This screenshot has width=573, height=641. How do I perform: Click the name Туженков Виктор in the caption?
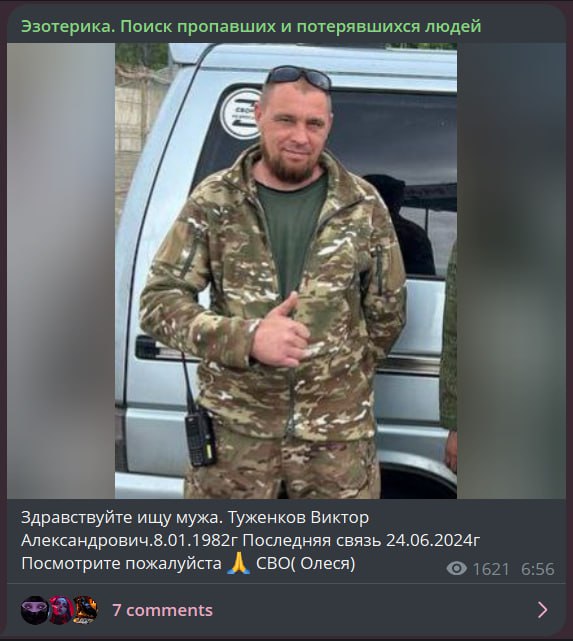pos(298,518)
